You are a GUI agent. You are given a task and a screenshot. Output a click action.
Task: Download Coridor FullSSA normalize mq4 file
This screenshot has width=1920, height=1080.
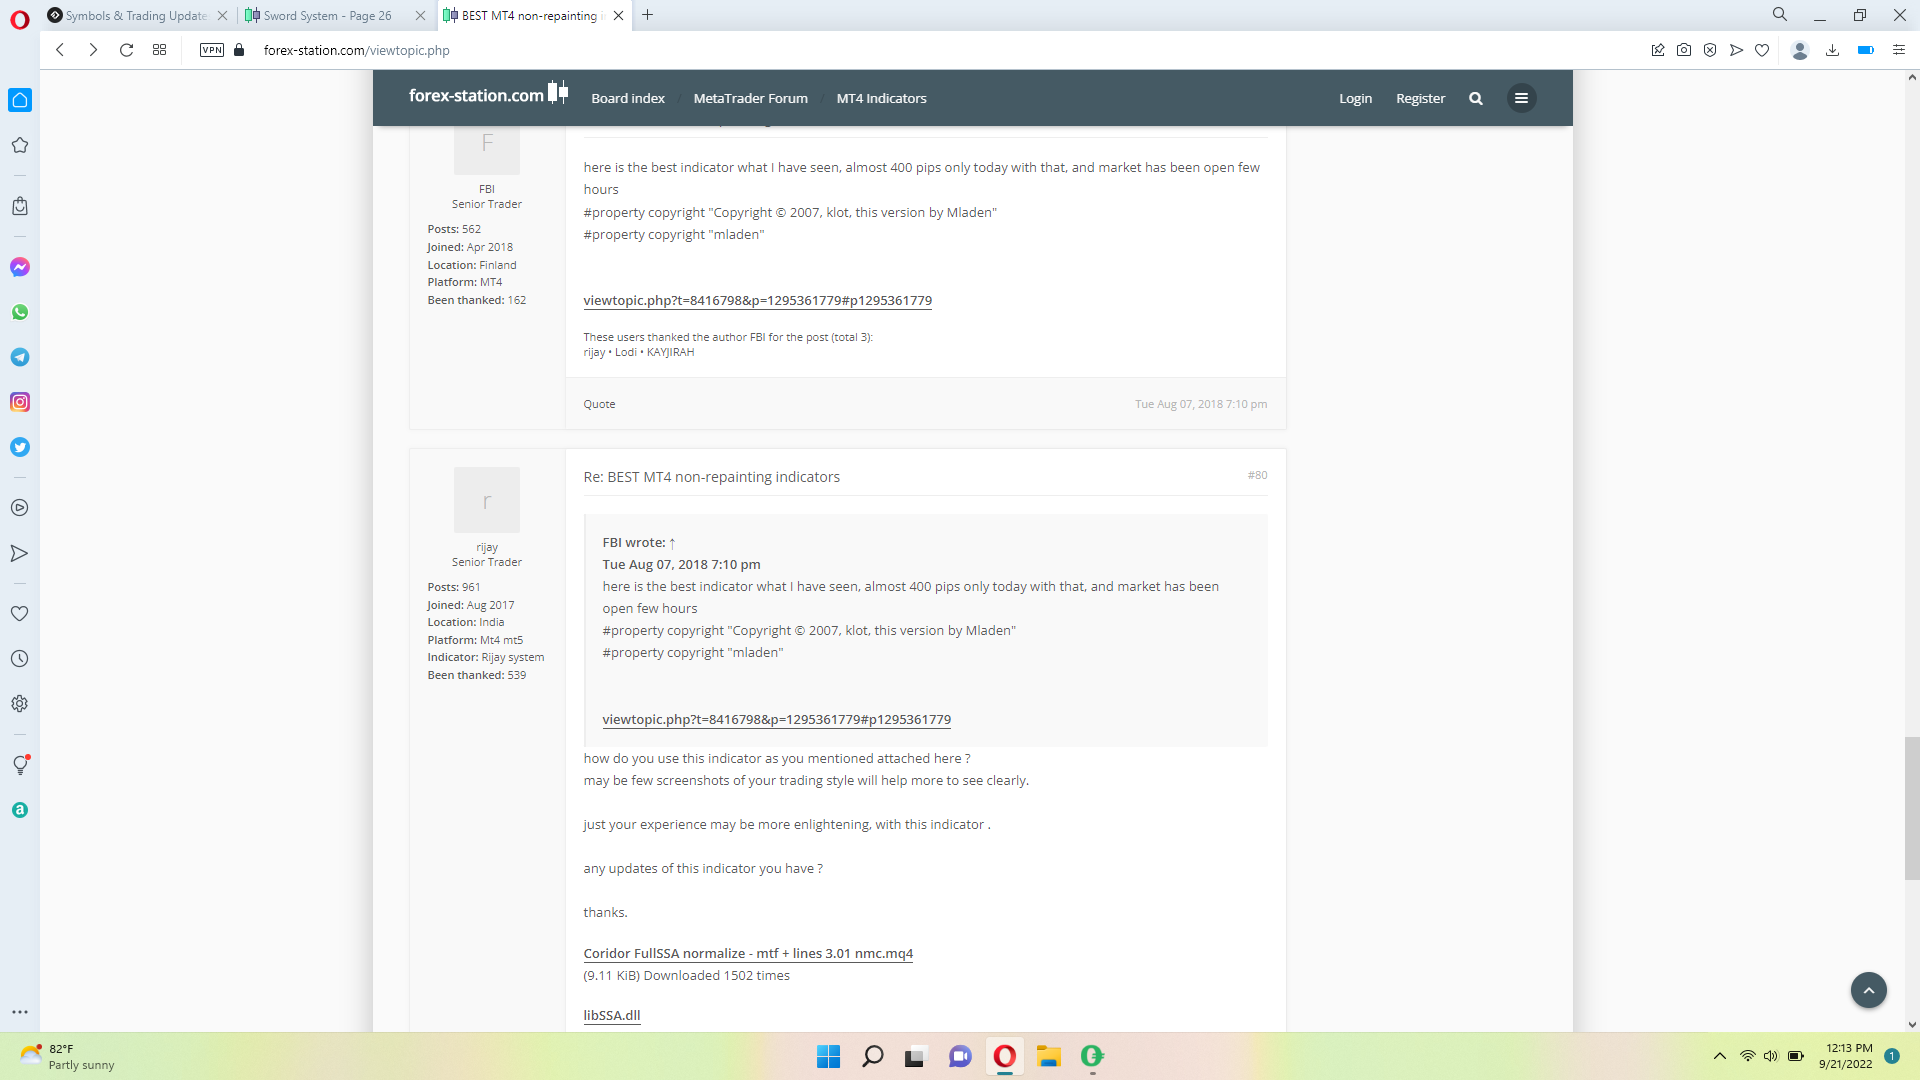[x=747, y=953]
